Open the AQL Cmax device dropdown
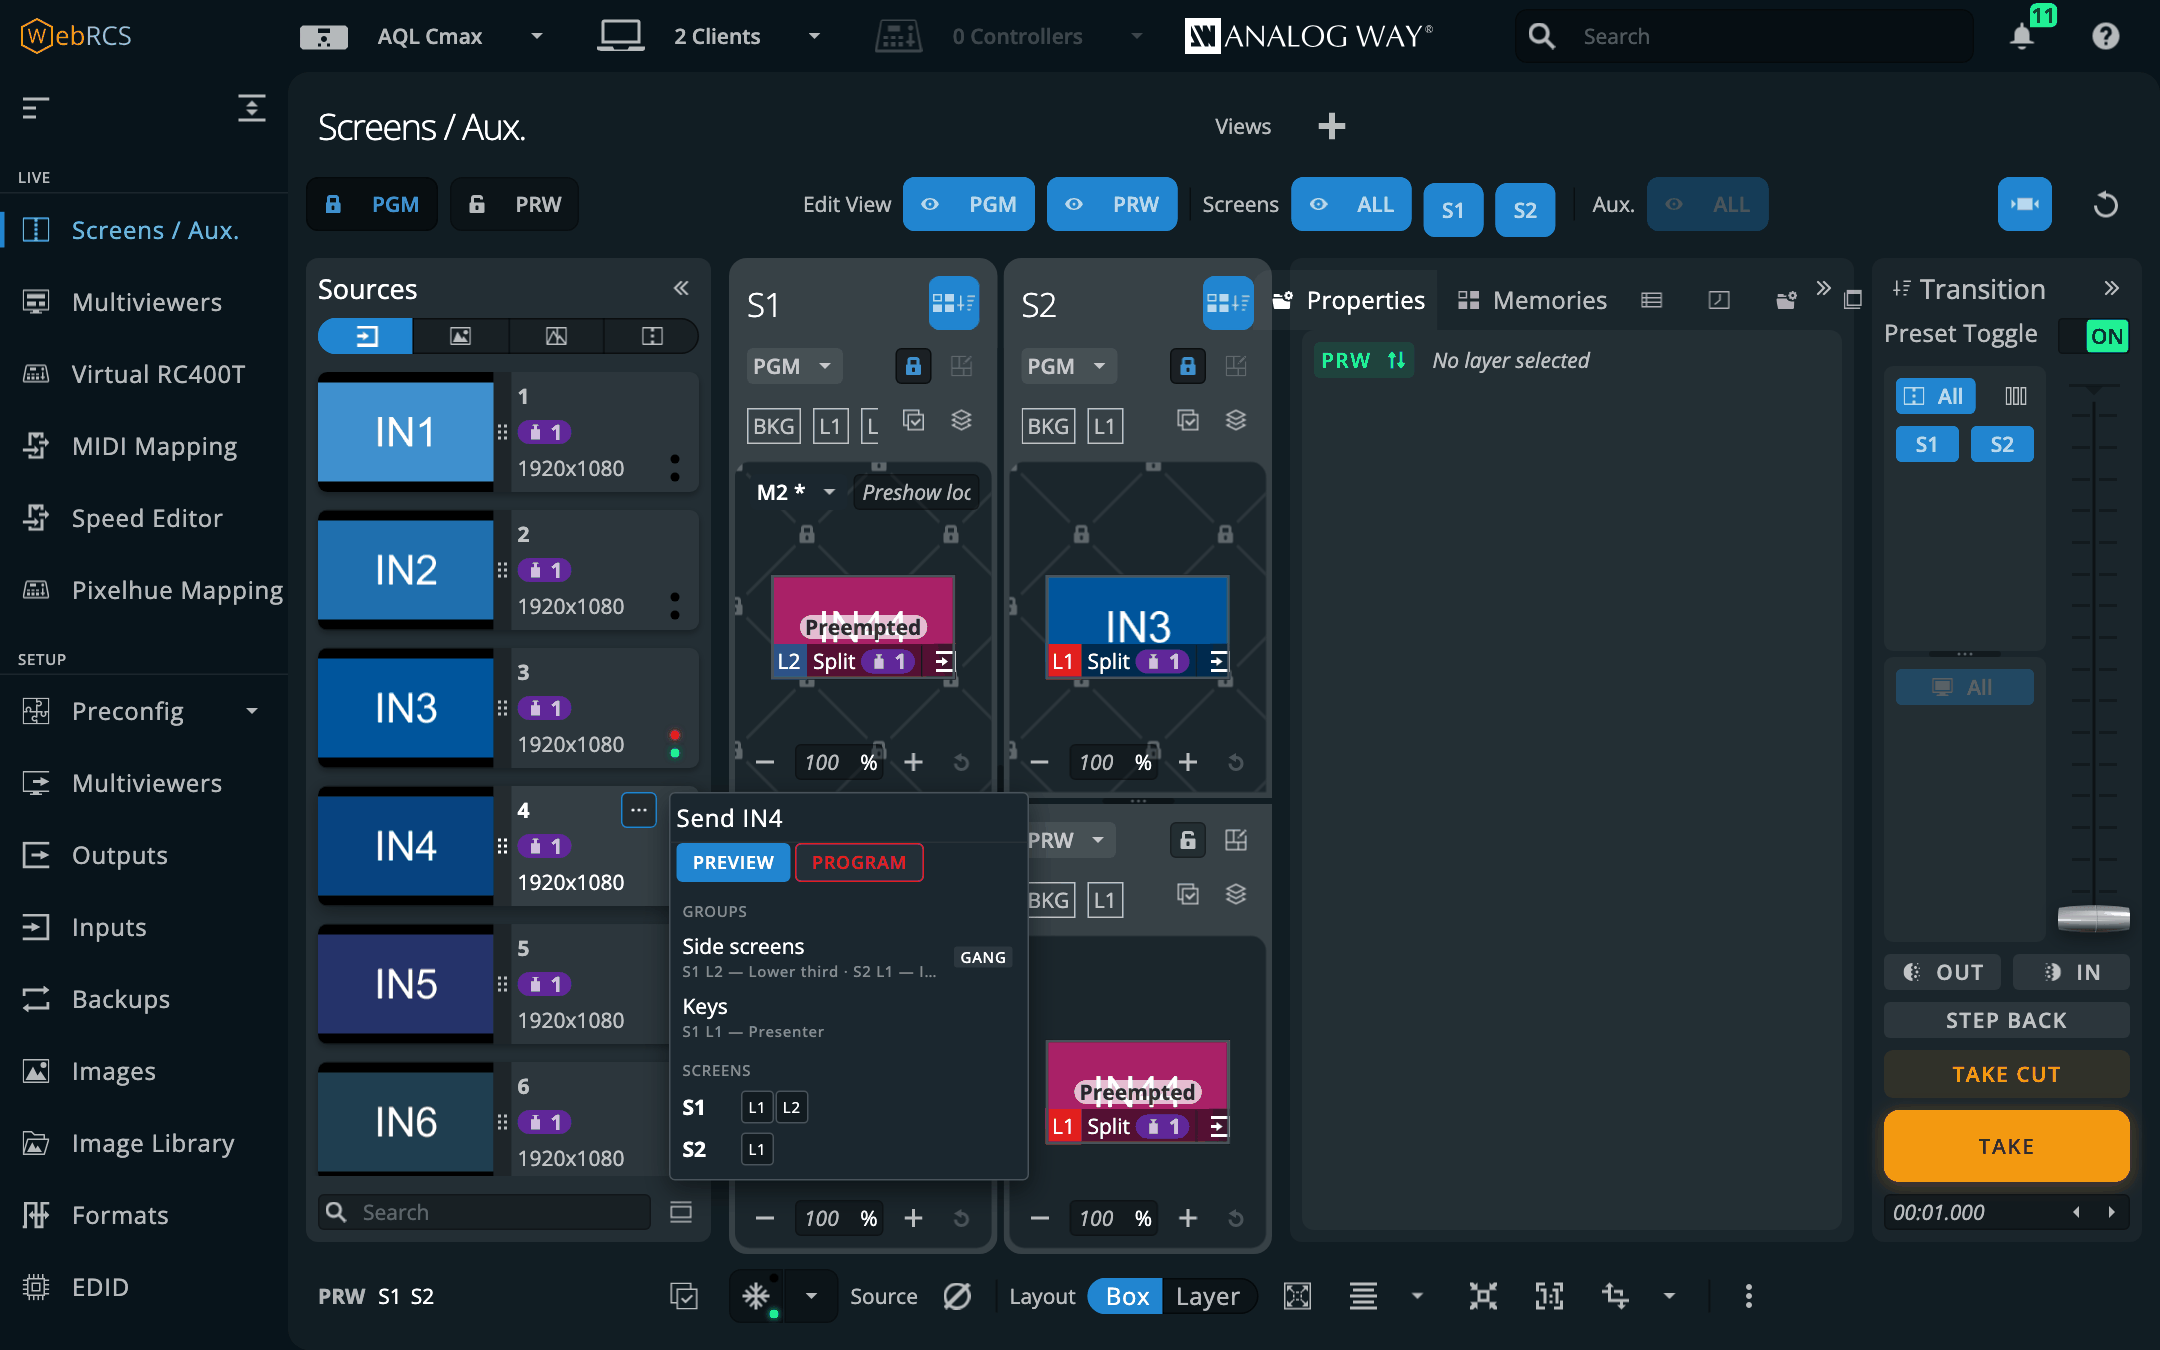 tap(537, 36)
